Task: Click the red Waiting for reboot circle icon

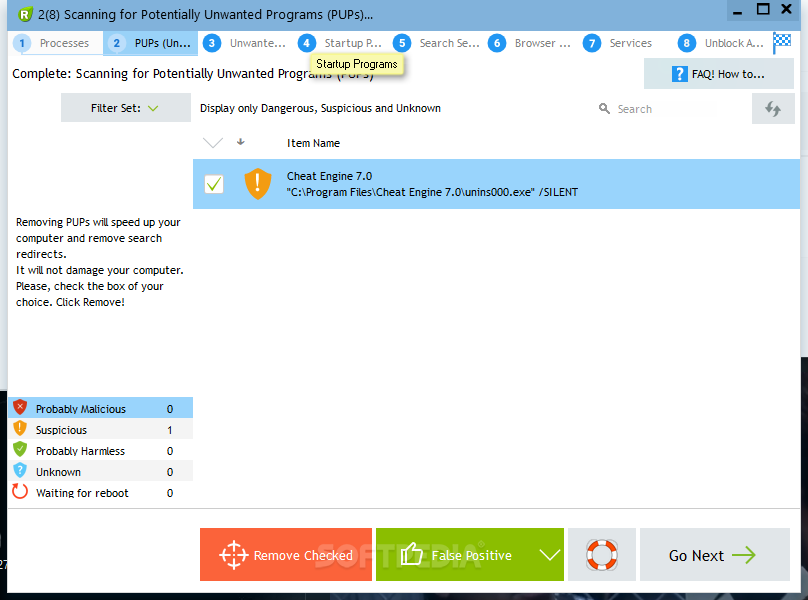Action: (20, 491)
